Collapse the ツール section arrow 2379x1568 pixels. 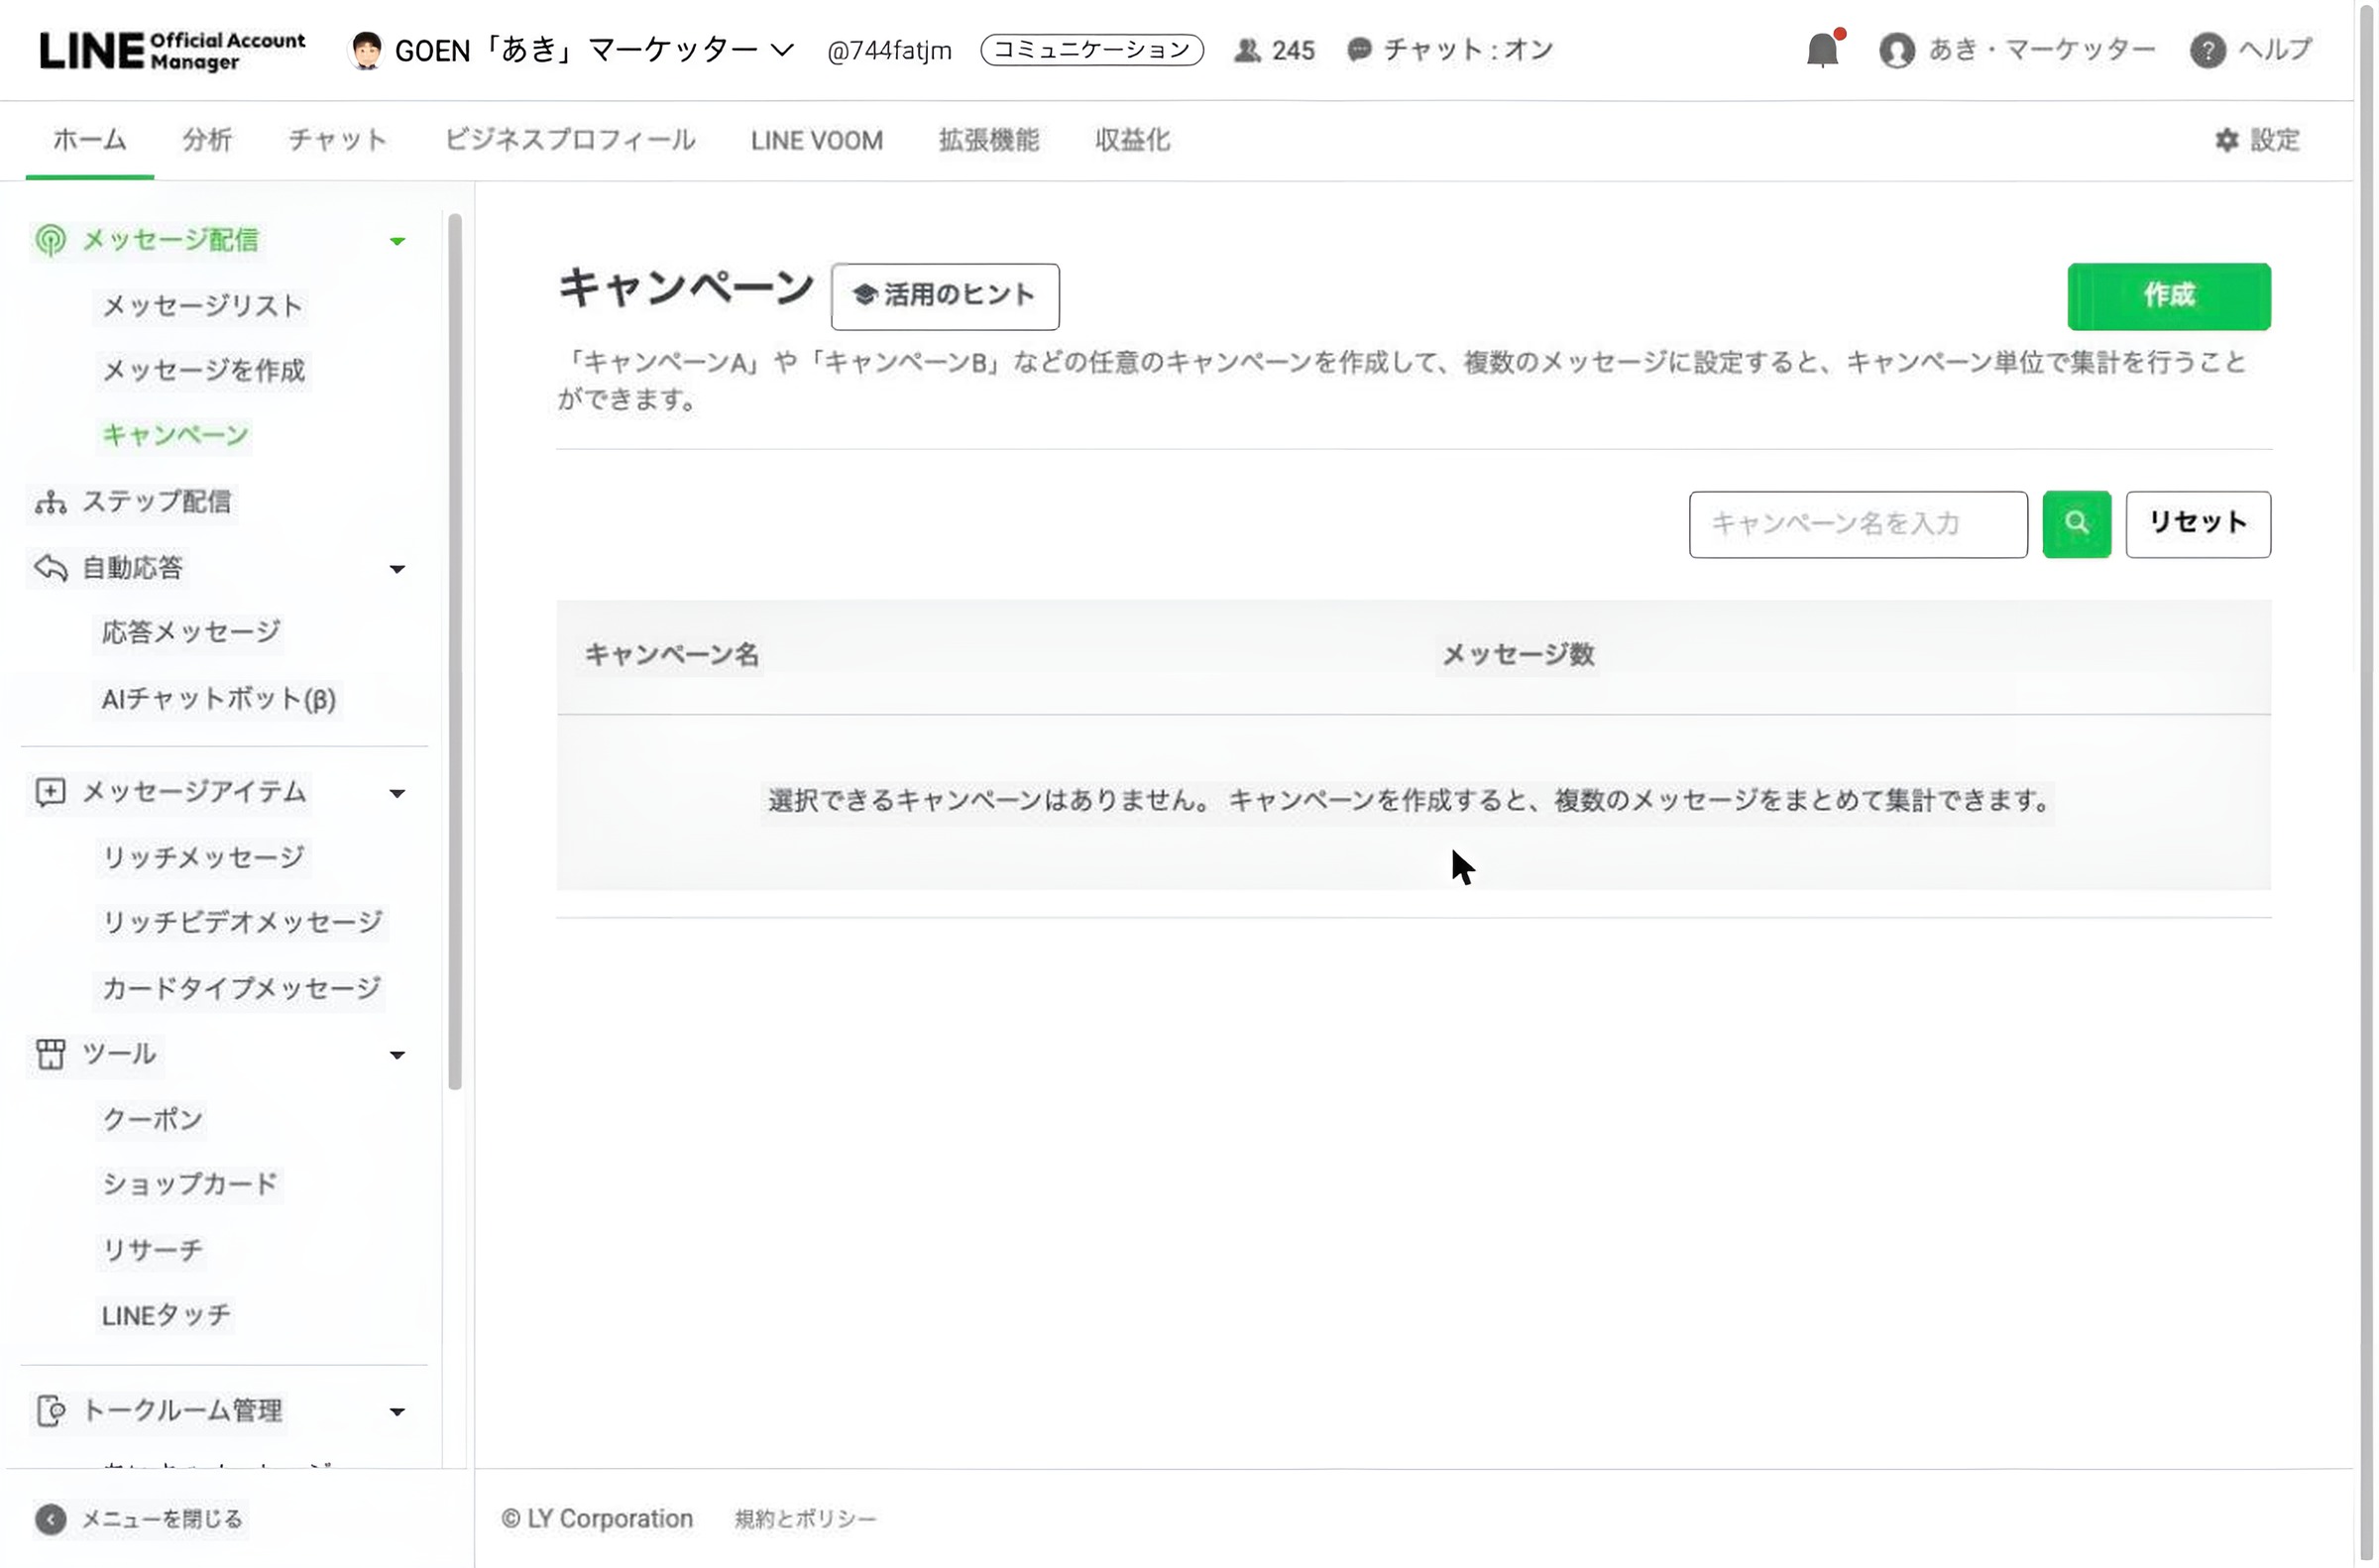pos(397,1055)
